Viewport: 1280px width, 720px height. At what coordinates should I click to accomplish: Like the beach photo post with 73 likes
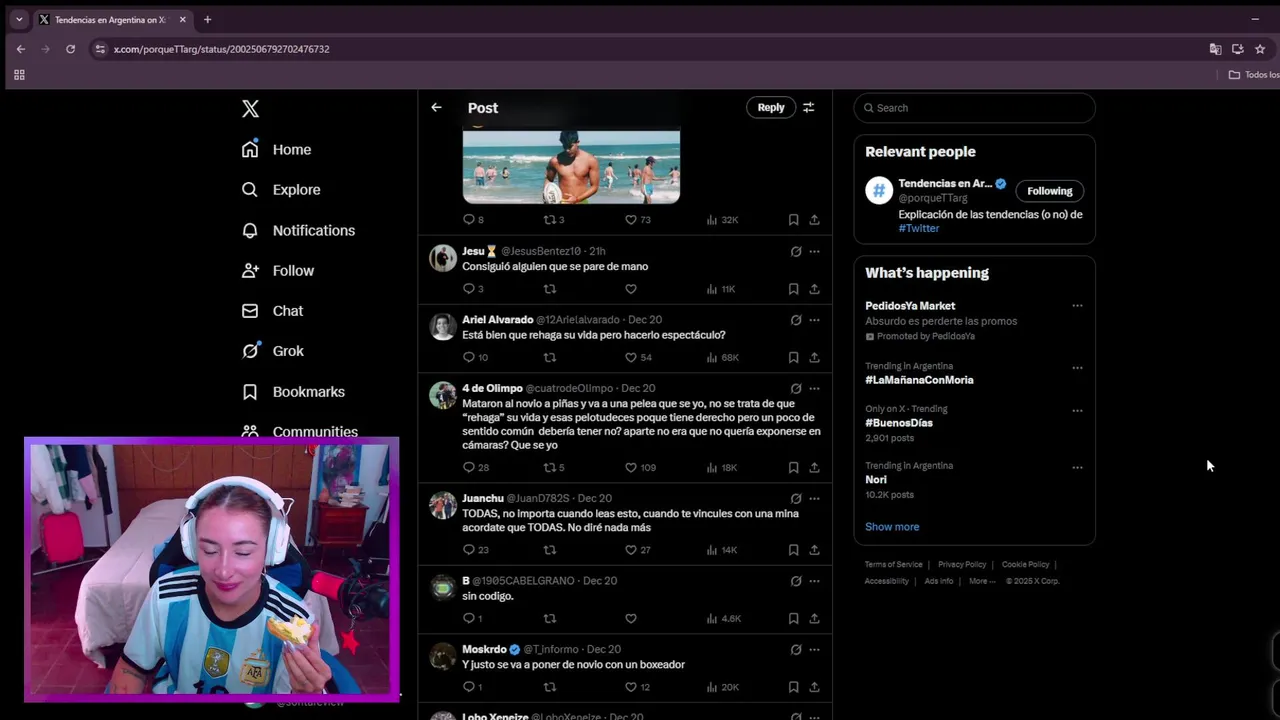point(630,220)
